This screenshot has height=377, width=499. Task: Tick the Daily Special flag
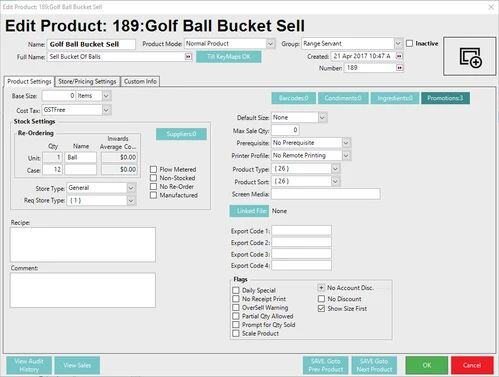(236, 290)
